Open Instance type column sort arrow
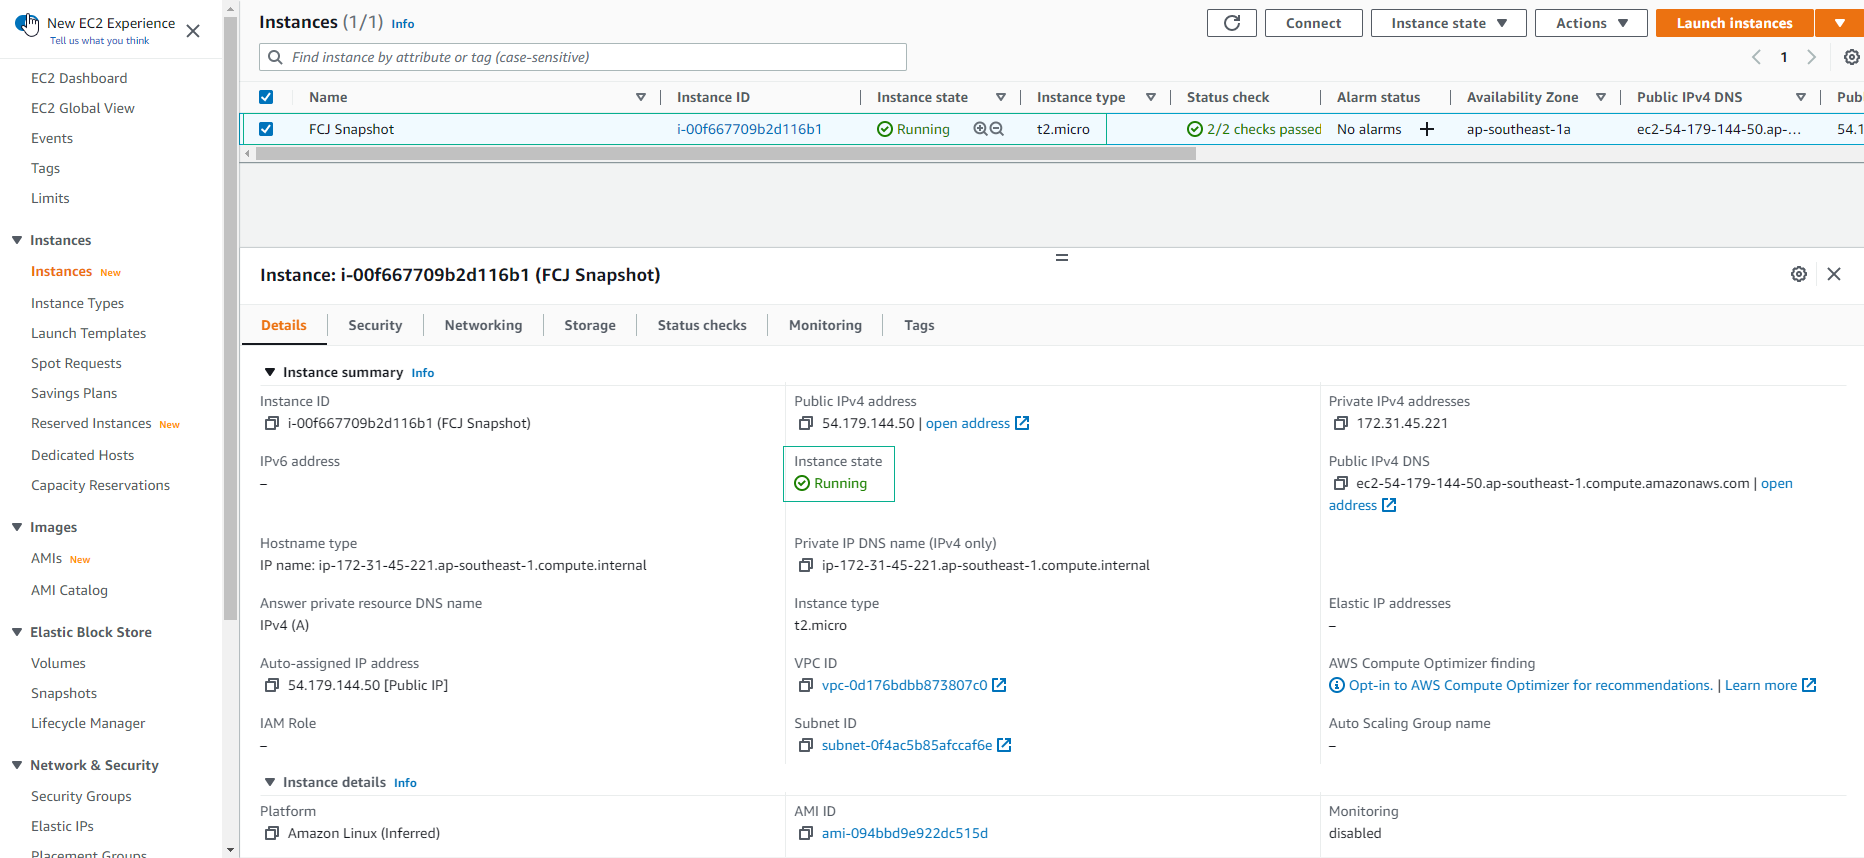 [1151, 97]
